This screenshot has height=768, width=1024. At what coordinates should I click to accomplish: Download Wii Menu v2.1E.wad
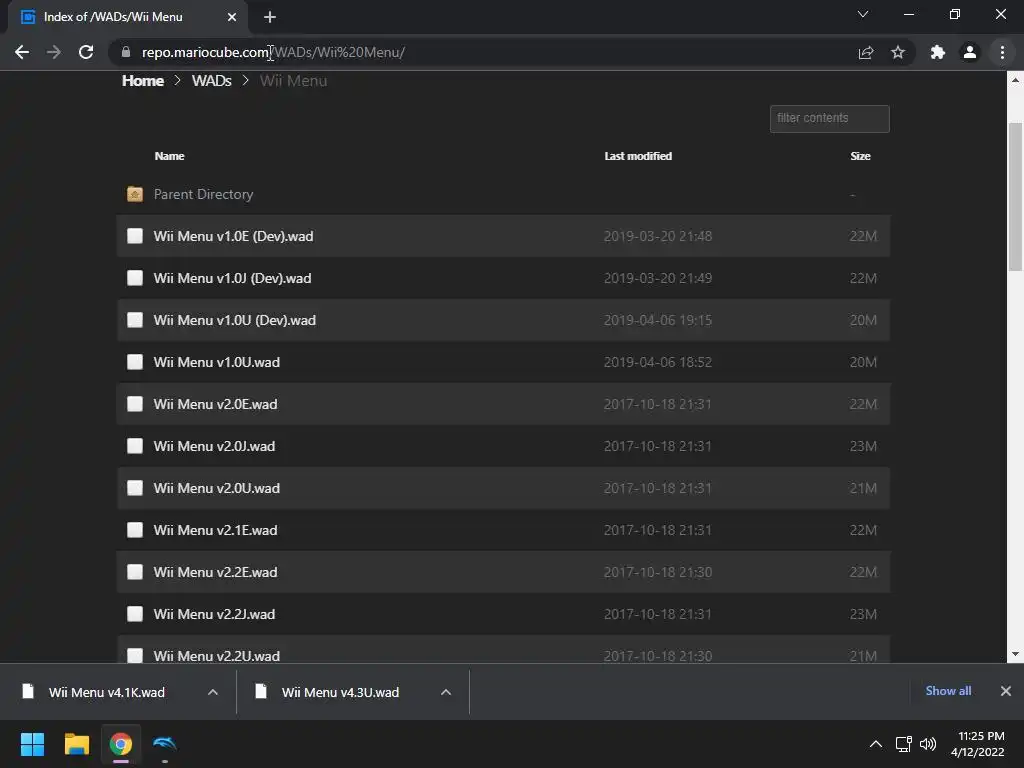(215, 530)
